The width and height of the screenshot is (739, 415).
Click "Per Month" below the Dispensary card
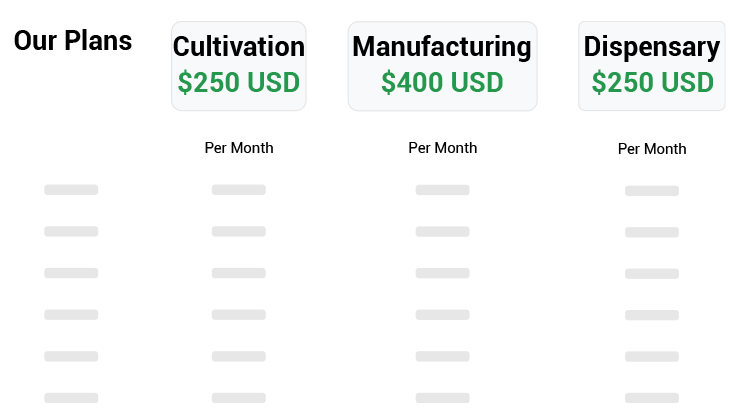[652, 149]
